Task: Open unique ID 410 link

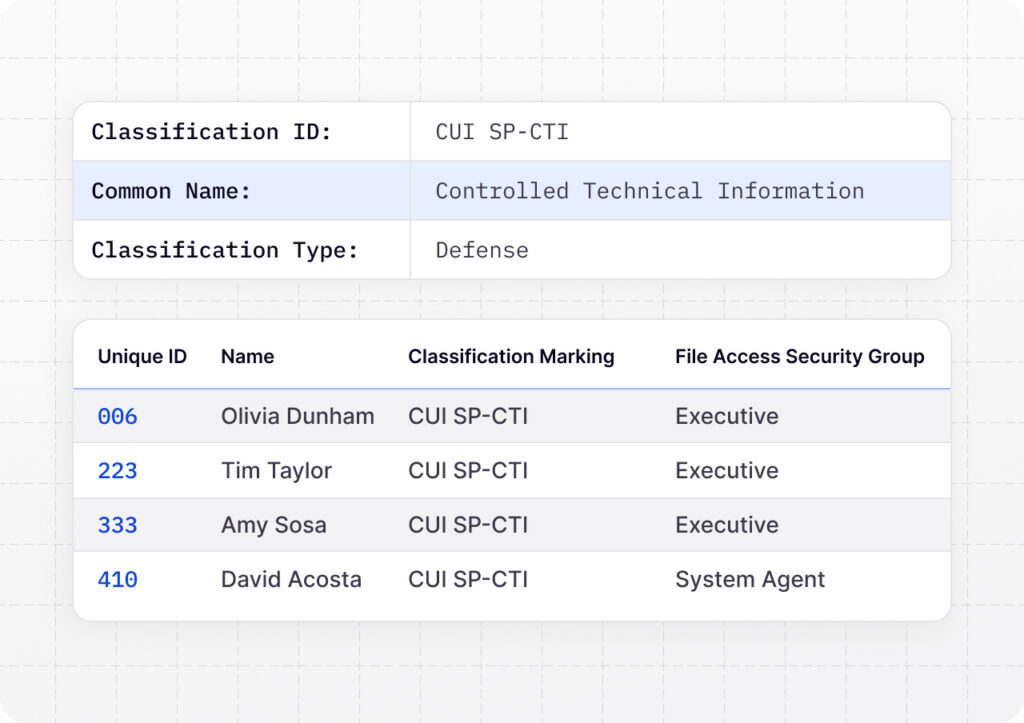Action: click(x=117, y=579)
